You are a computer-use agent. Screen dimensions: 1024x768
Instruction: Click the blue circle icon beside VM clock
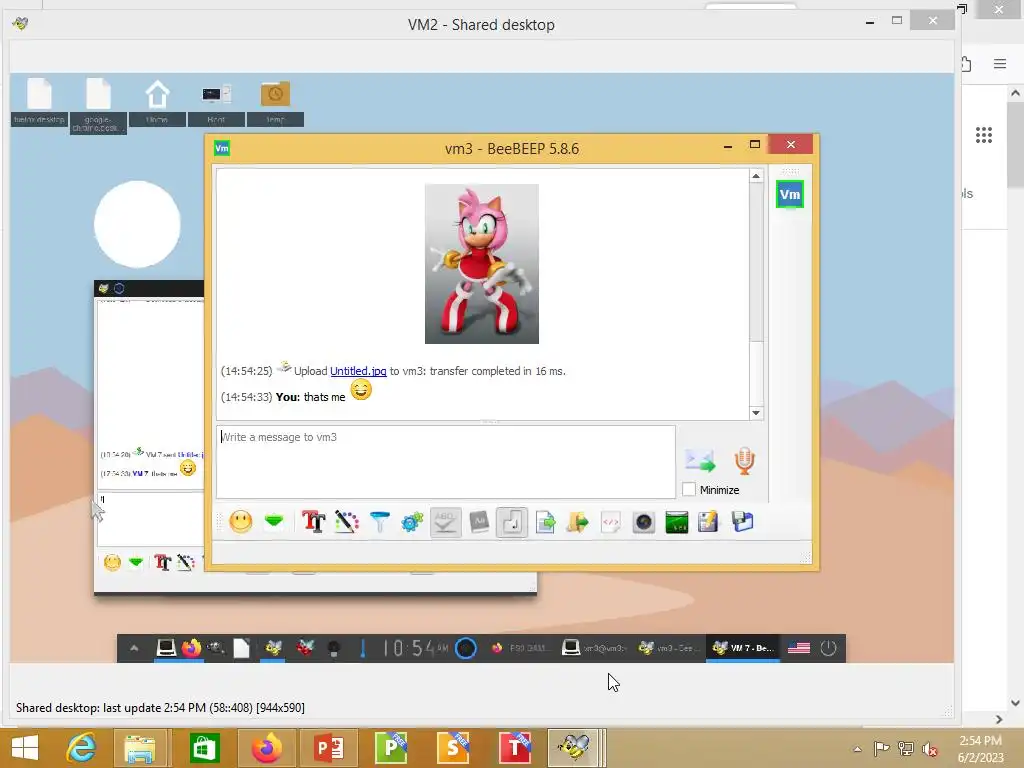coord(466,648)
